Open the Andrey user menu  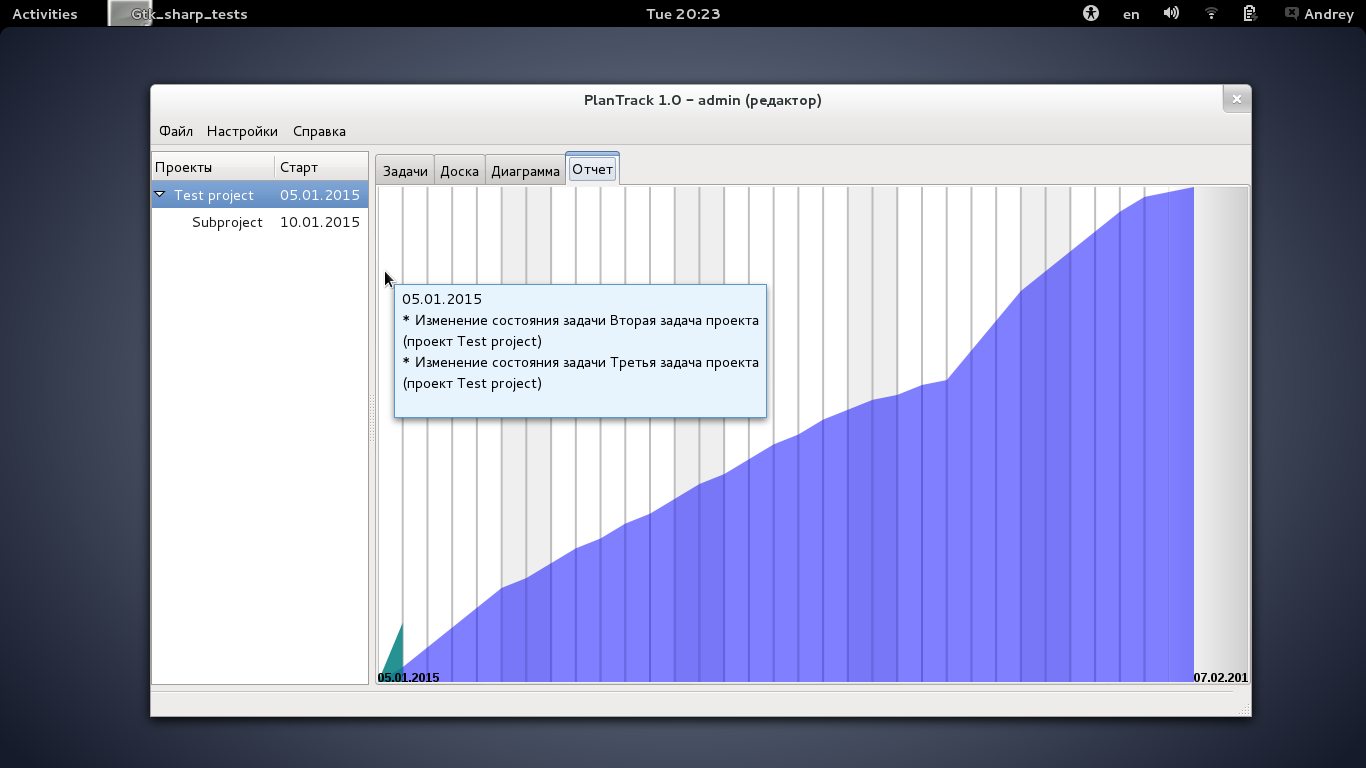1319,14
